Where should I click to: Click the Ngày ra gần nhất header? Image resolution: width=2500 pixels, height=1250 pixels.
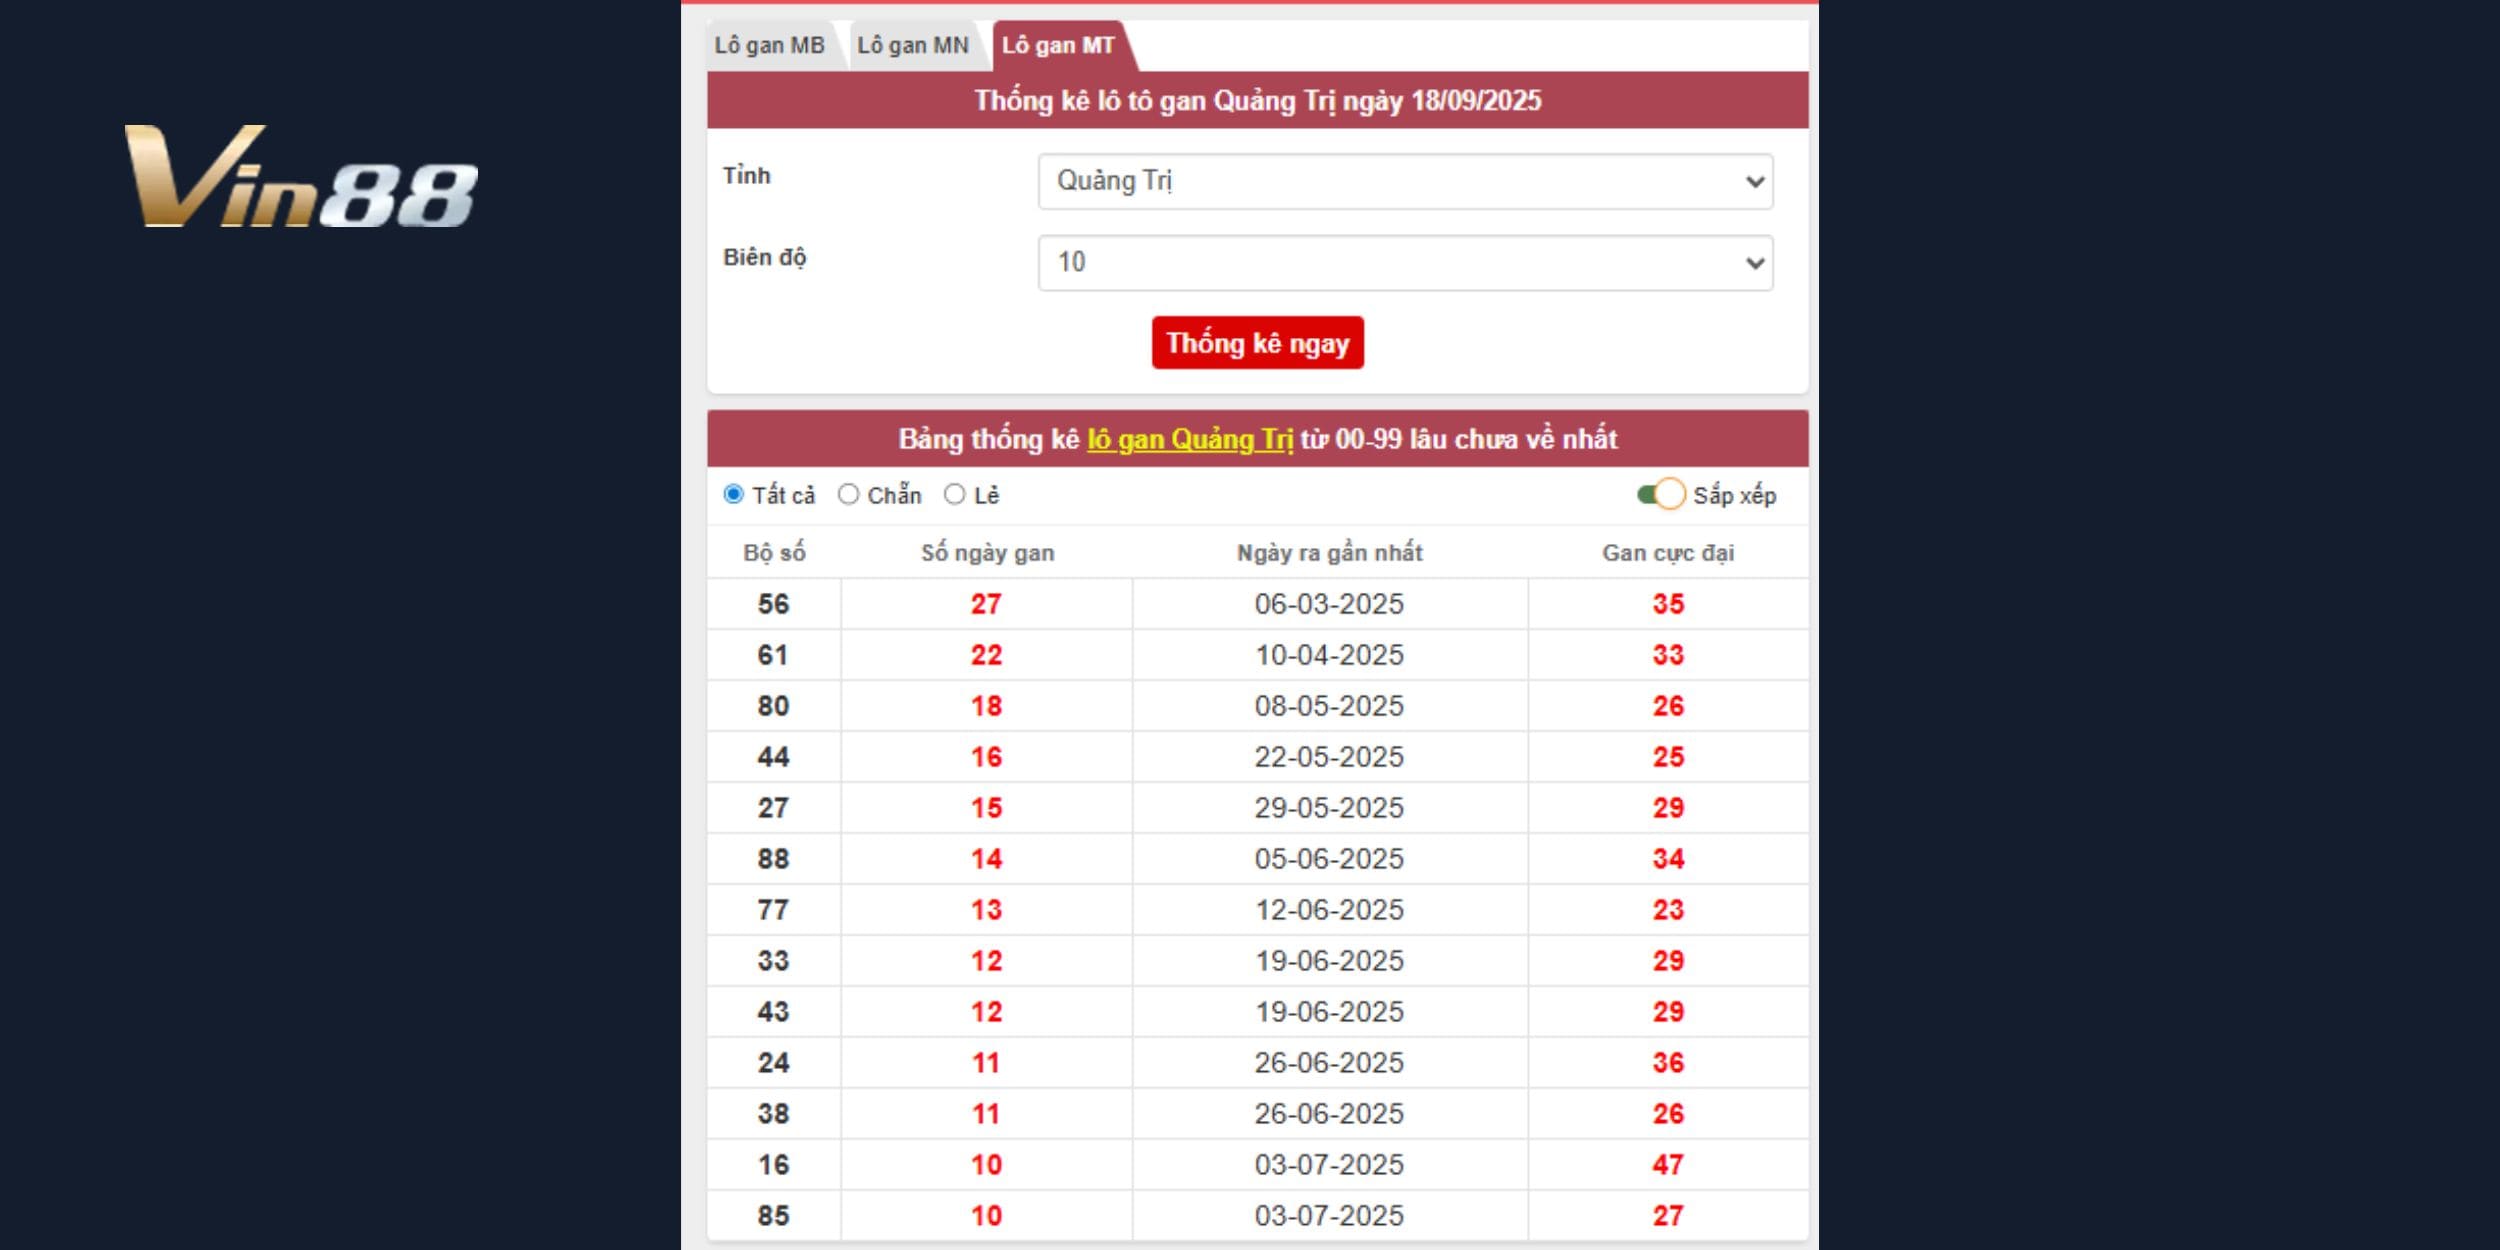(x=1329, y=553)
